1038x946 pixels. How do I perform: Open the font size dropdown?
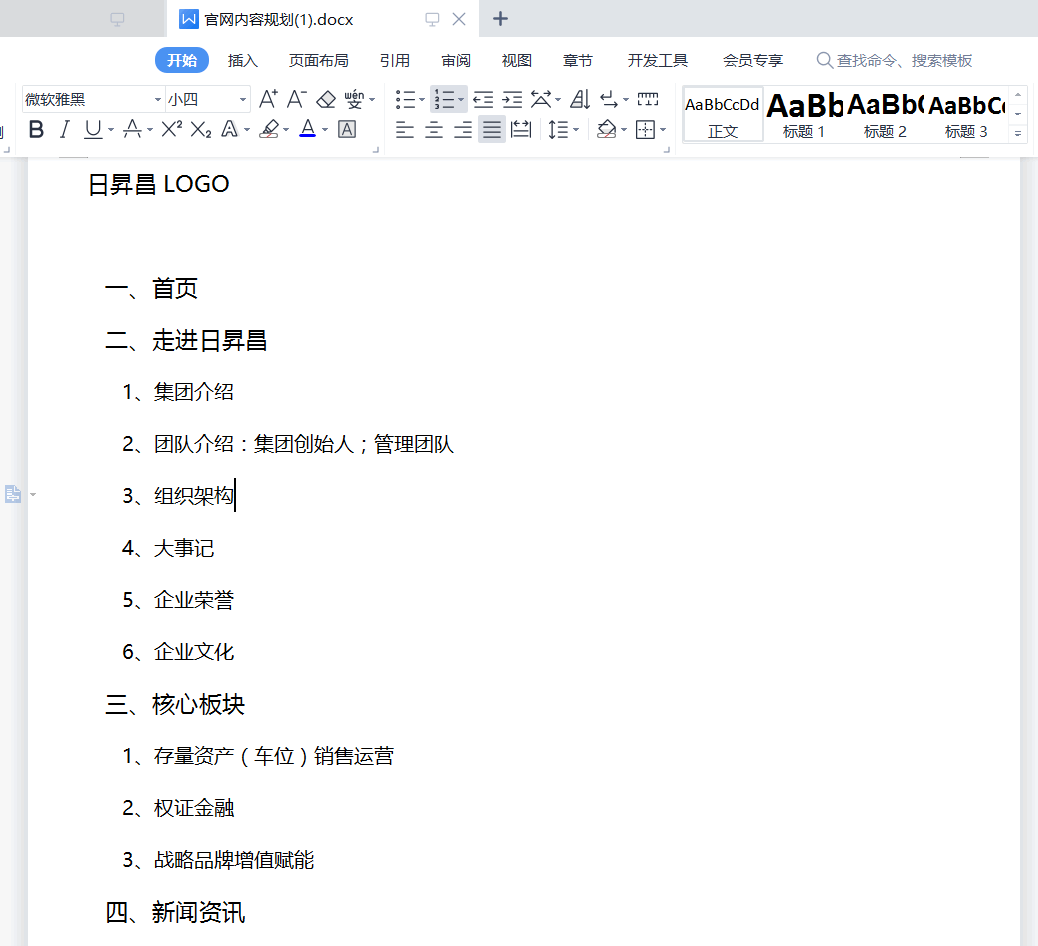(240, 99)
